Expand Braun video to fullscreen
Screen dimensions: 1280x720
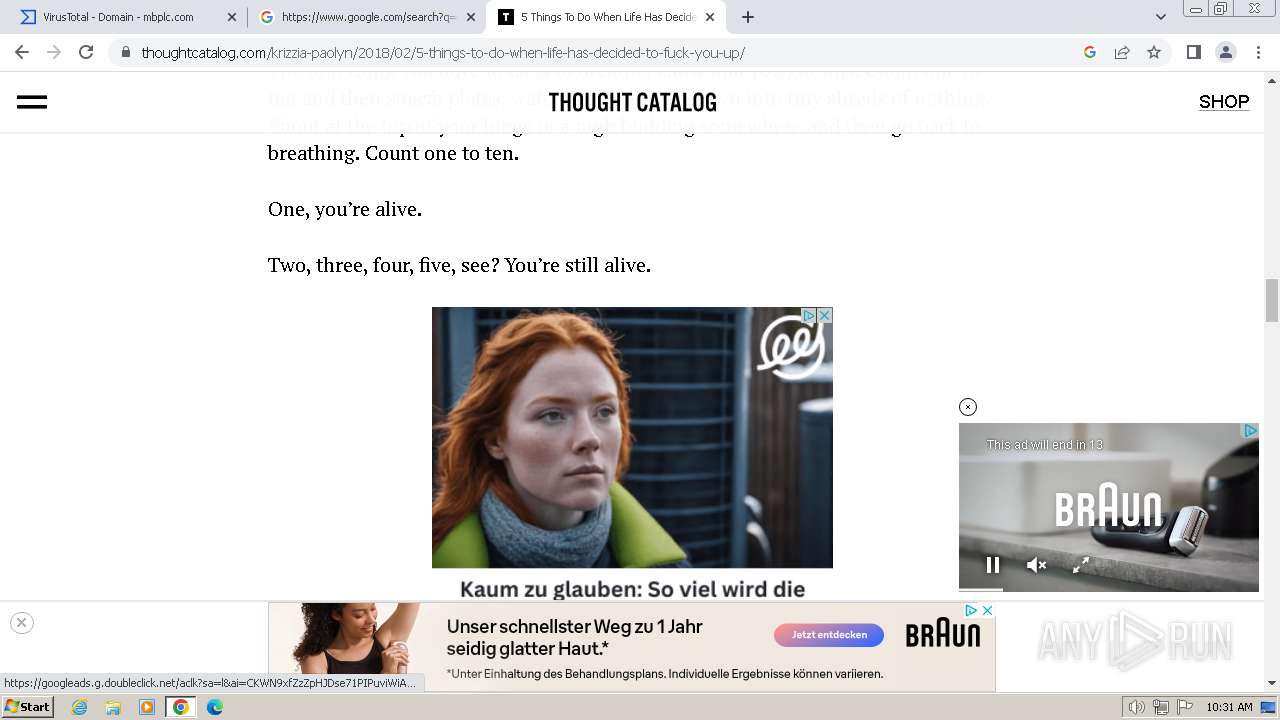pos(1081,565)
